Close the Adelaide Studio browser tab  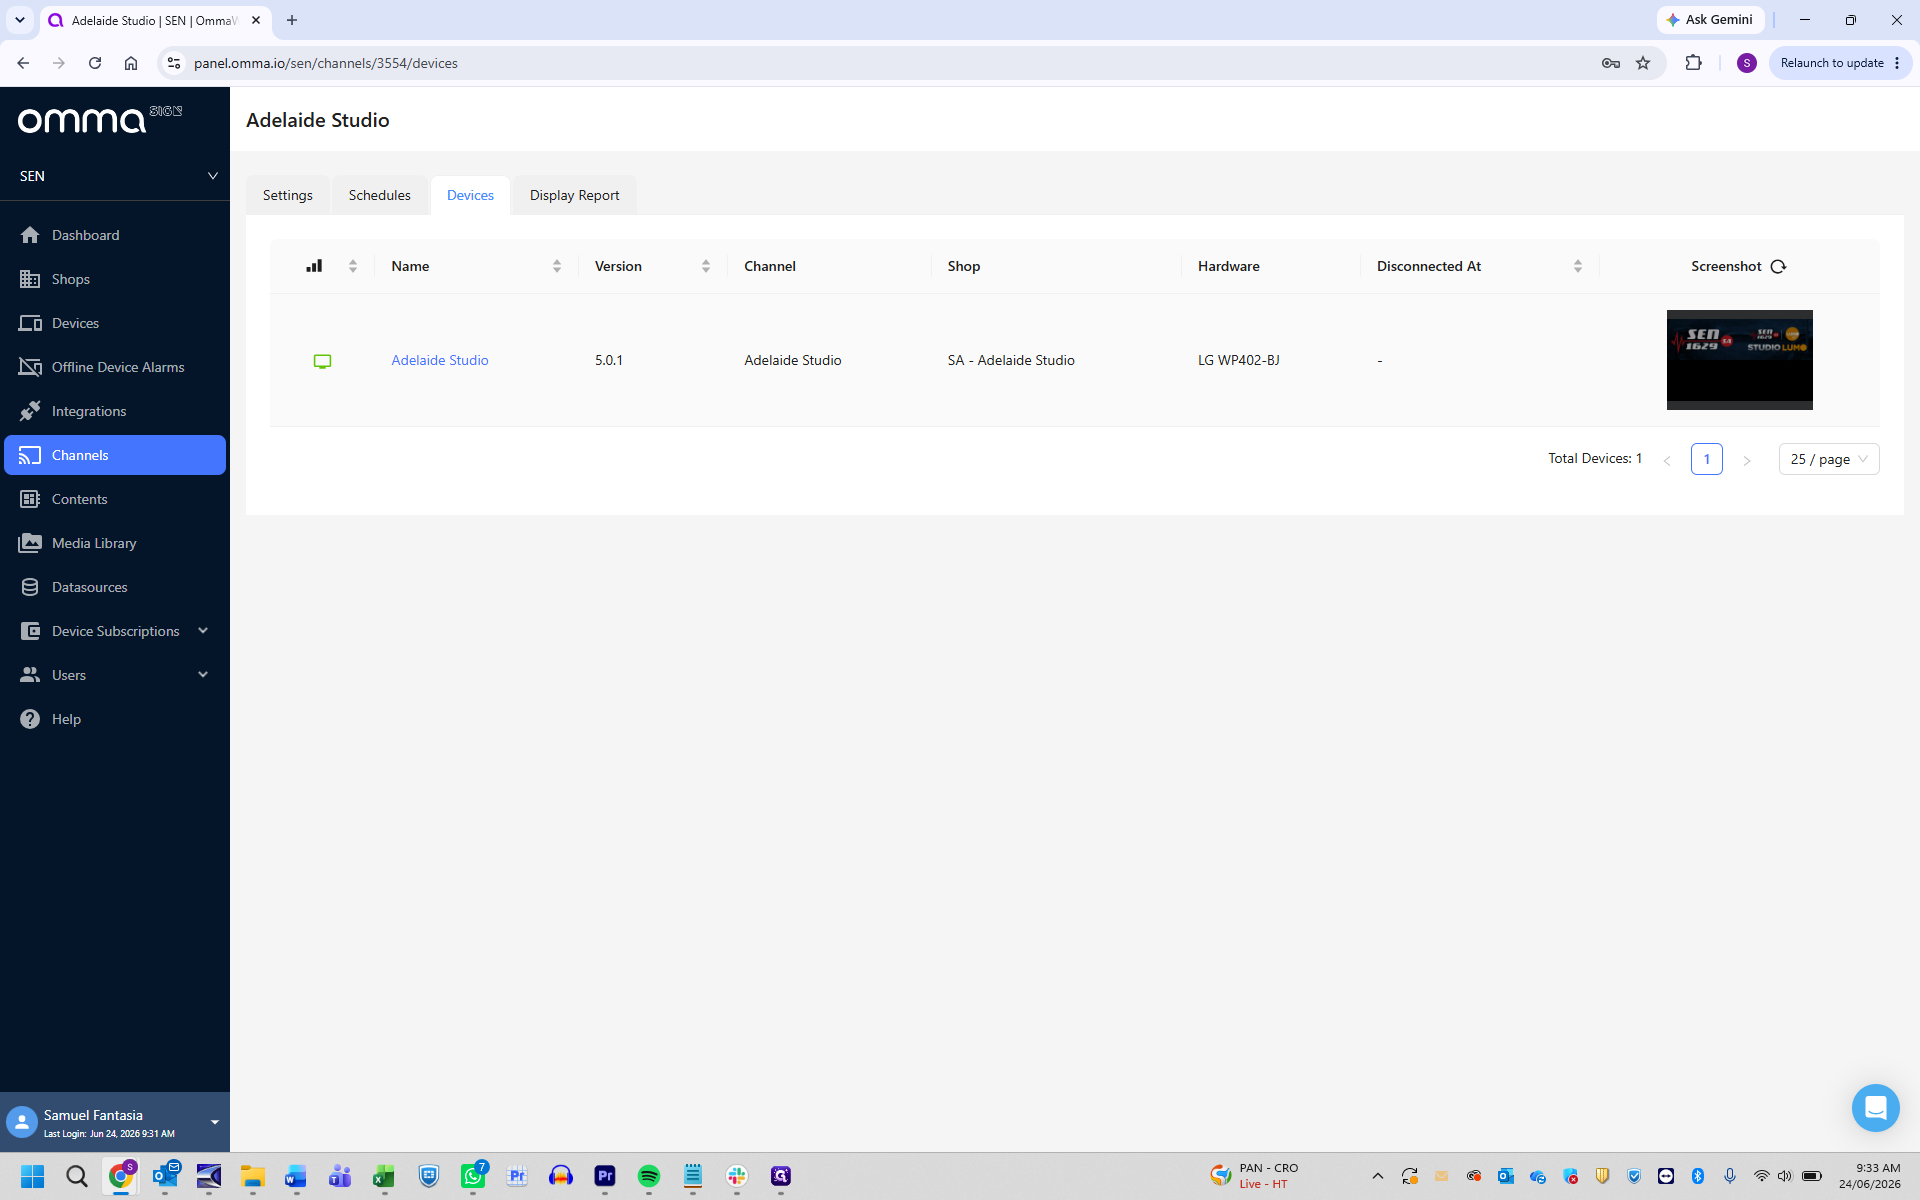point(256,20)
